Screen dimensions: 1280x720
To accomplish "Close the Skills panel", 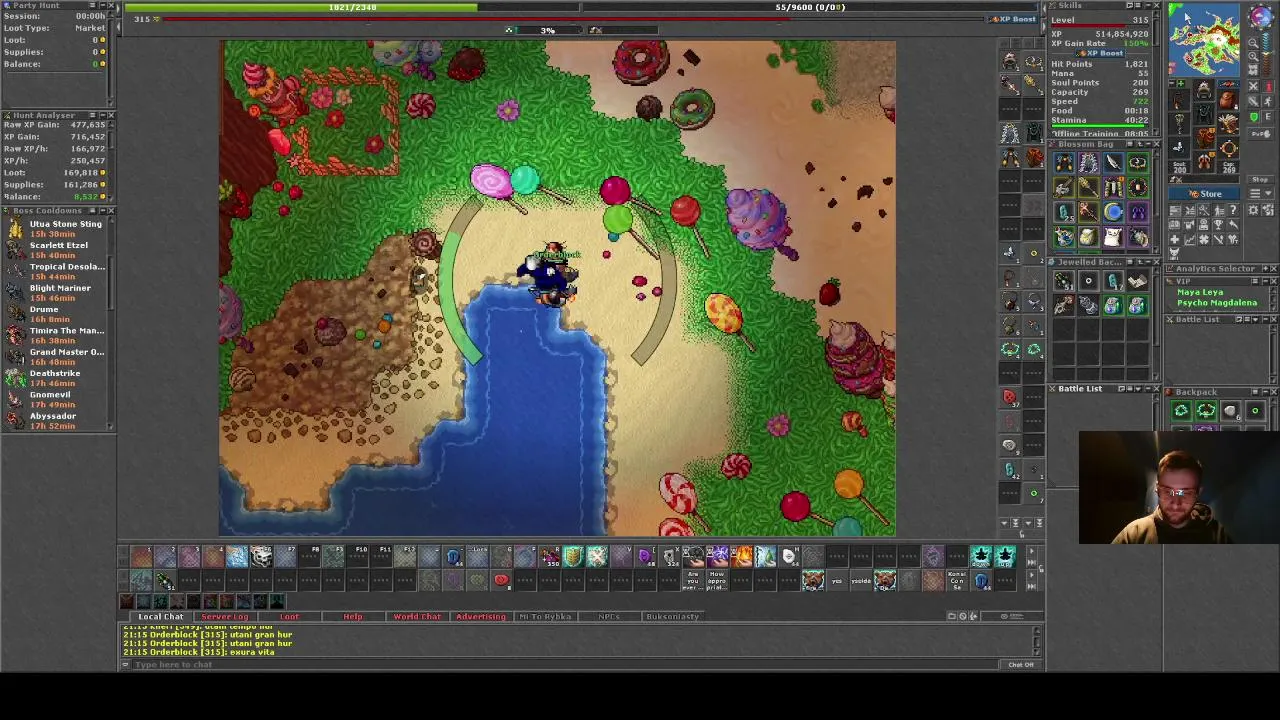I will [1157, 6].
